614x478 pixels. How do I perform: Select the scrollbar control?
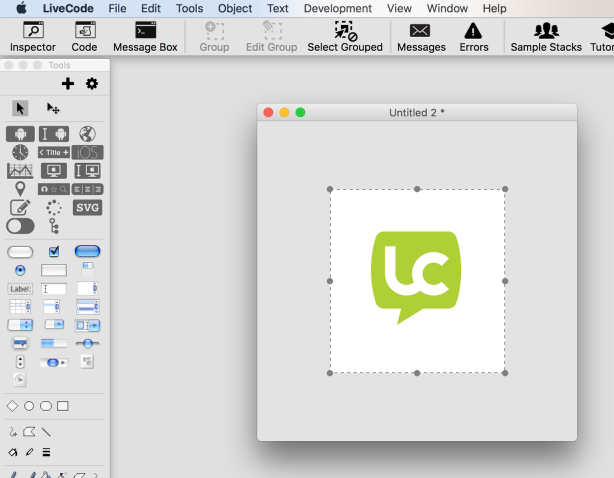coord(54,363)
